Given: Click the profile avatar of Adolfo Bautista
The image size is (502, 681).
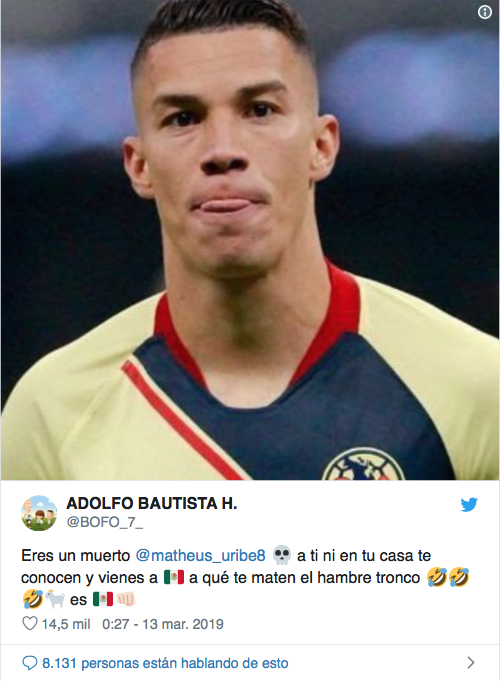Looking at the screenshot, I should 39,513.
